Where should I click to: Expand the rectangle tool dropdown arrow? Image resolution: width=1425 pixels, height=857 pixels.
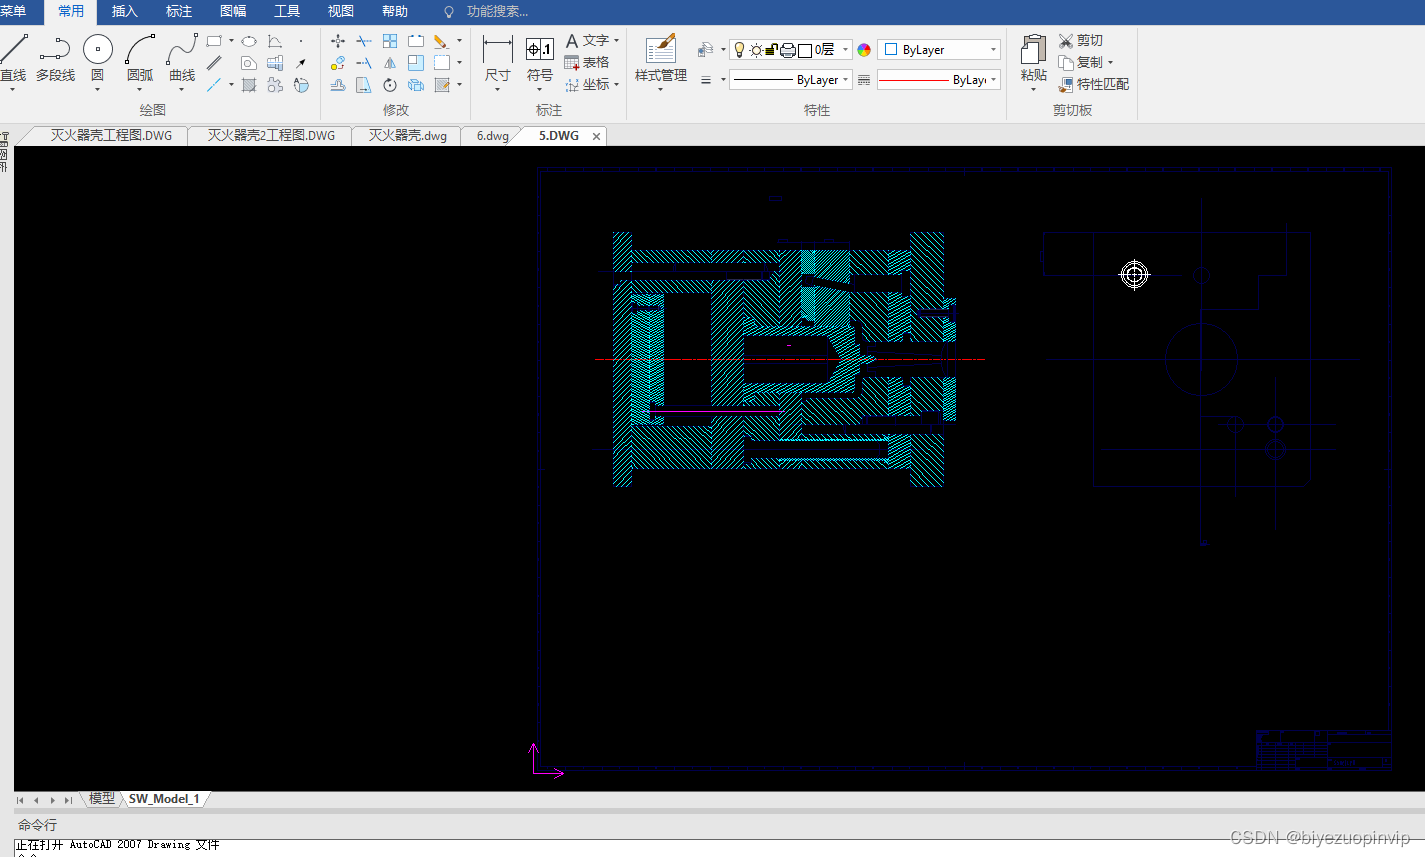(231, 41)
